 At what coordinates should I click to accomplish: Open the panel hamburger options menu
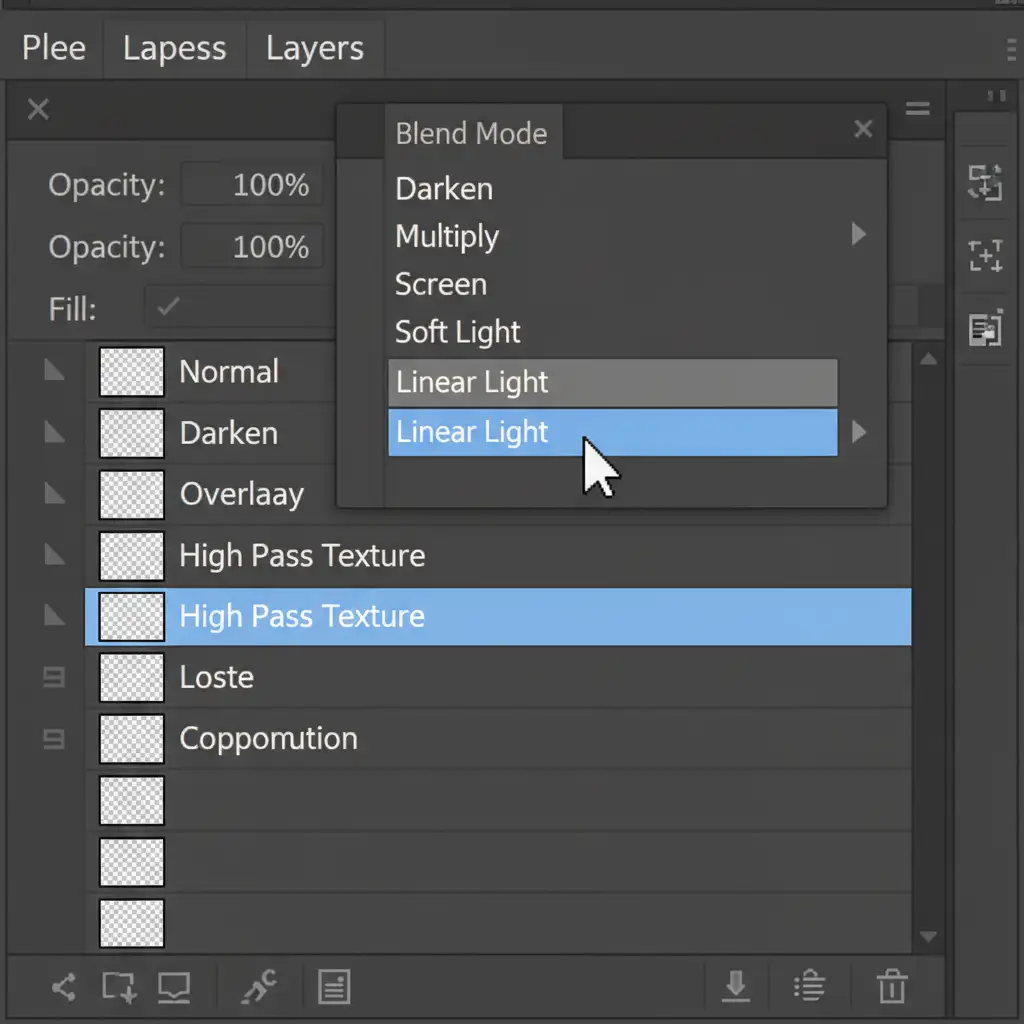pos(917,109)
